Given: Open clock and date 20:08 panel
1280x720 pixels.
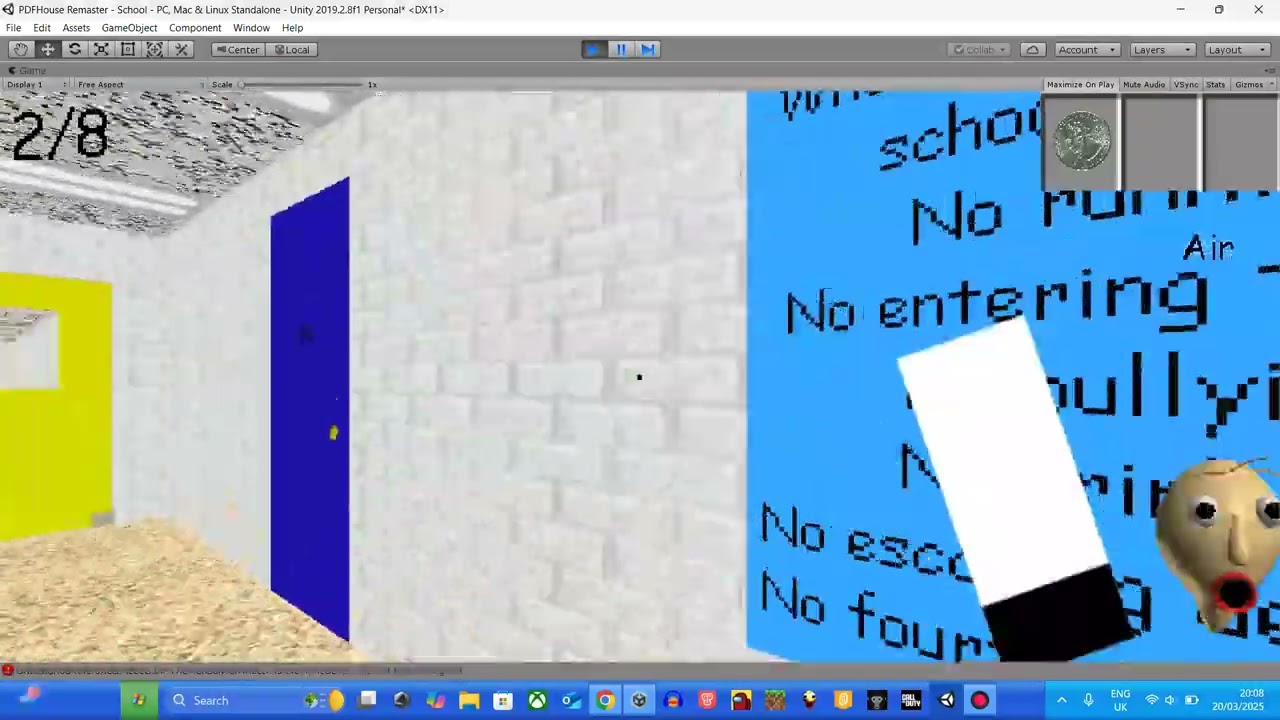Looking at the screenshot, I should (x=1238, y=700).
